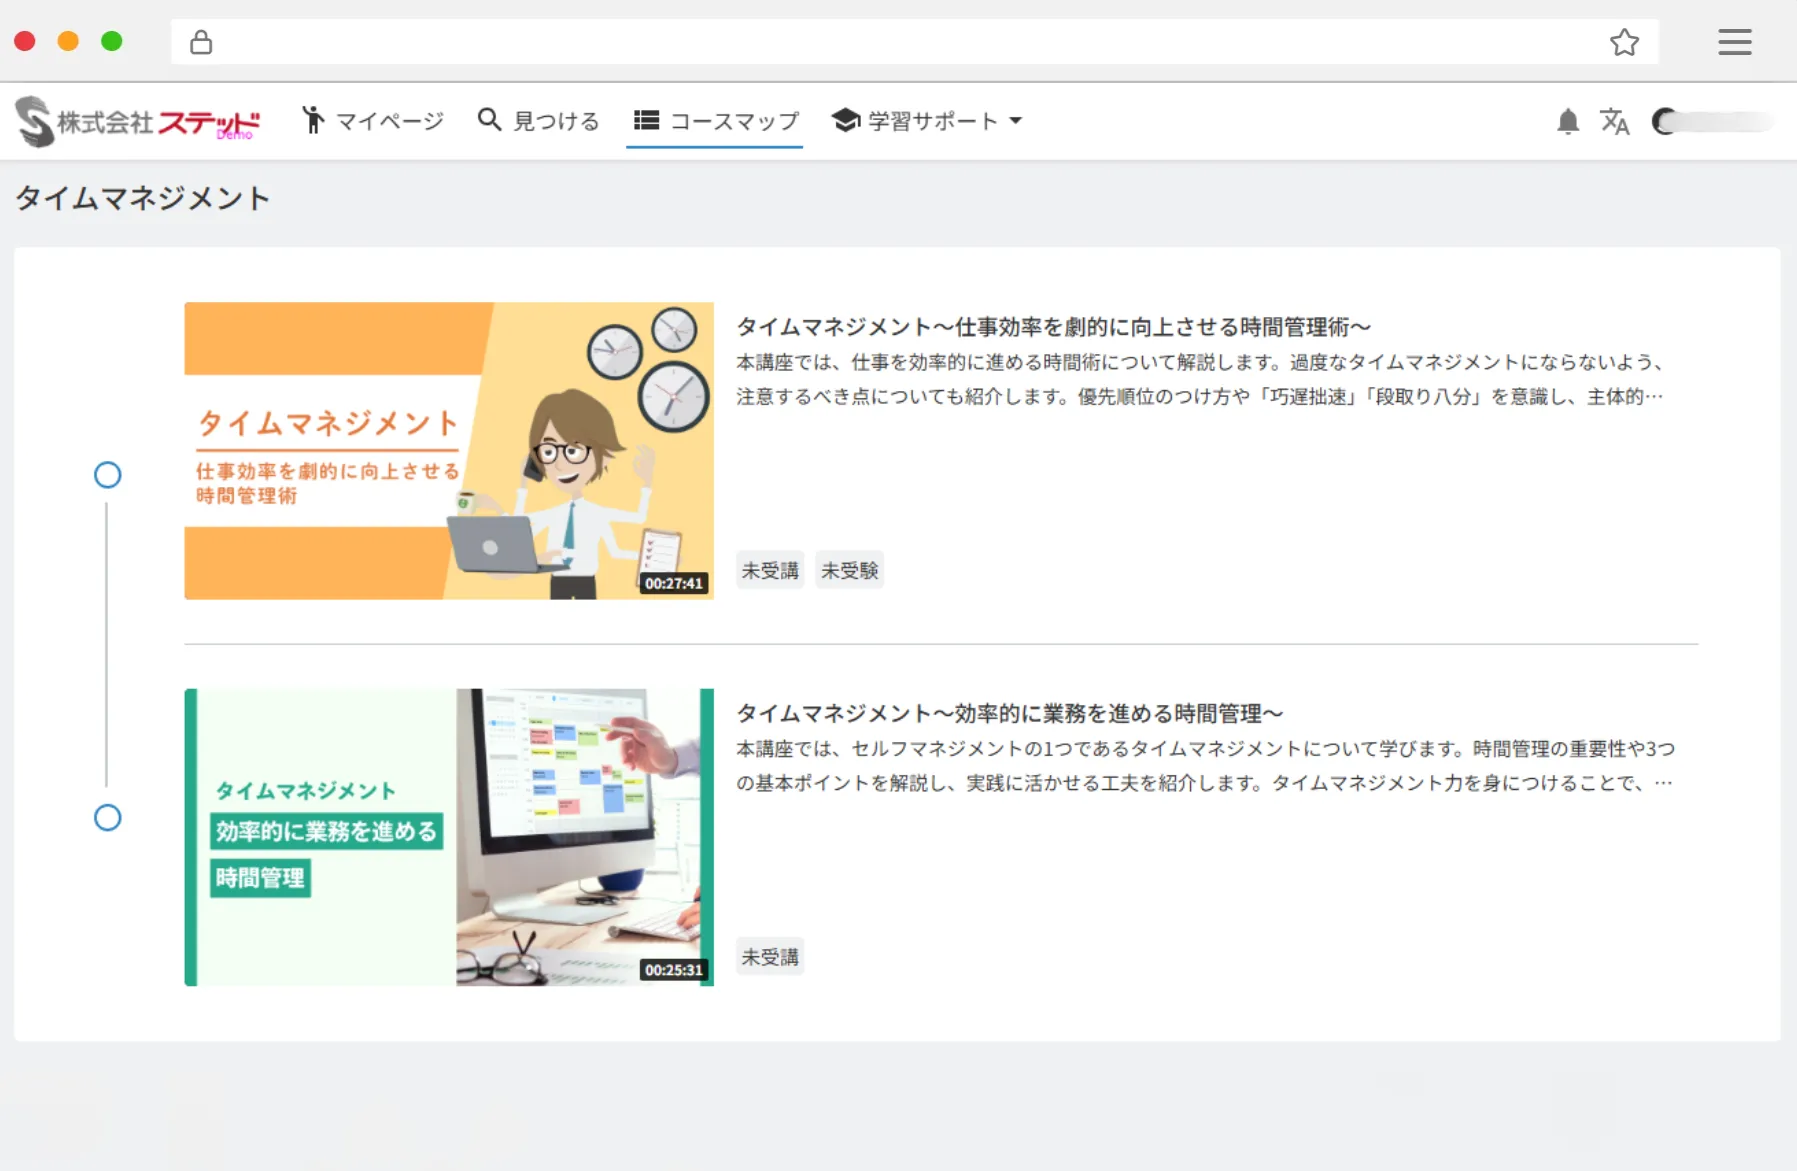Expand the 学習サポート dropdown menu

click(927, 121)
